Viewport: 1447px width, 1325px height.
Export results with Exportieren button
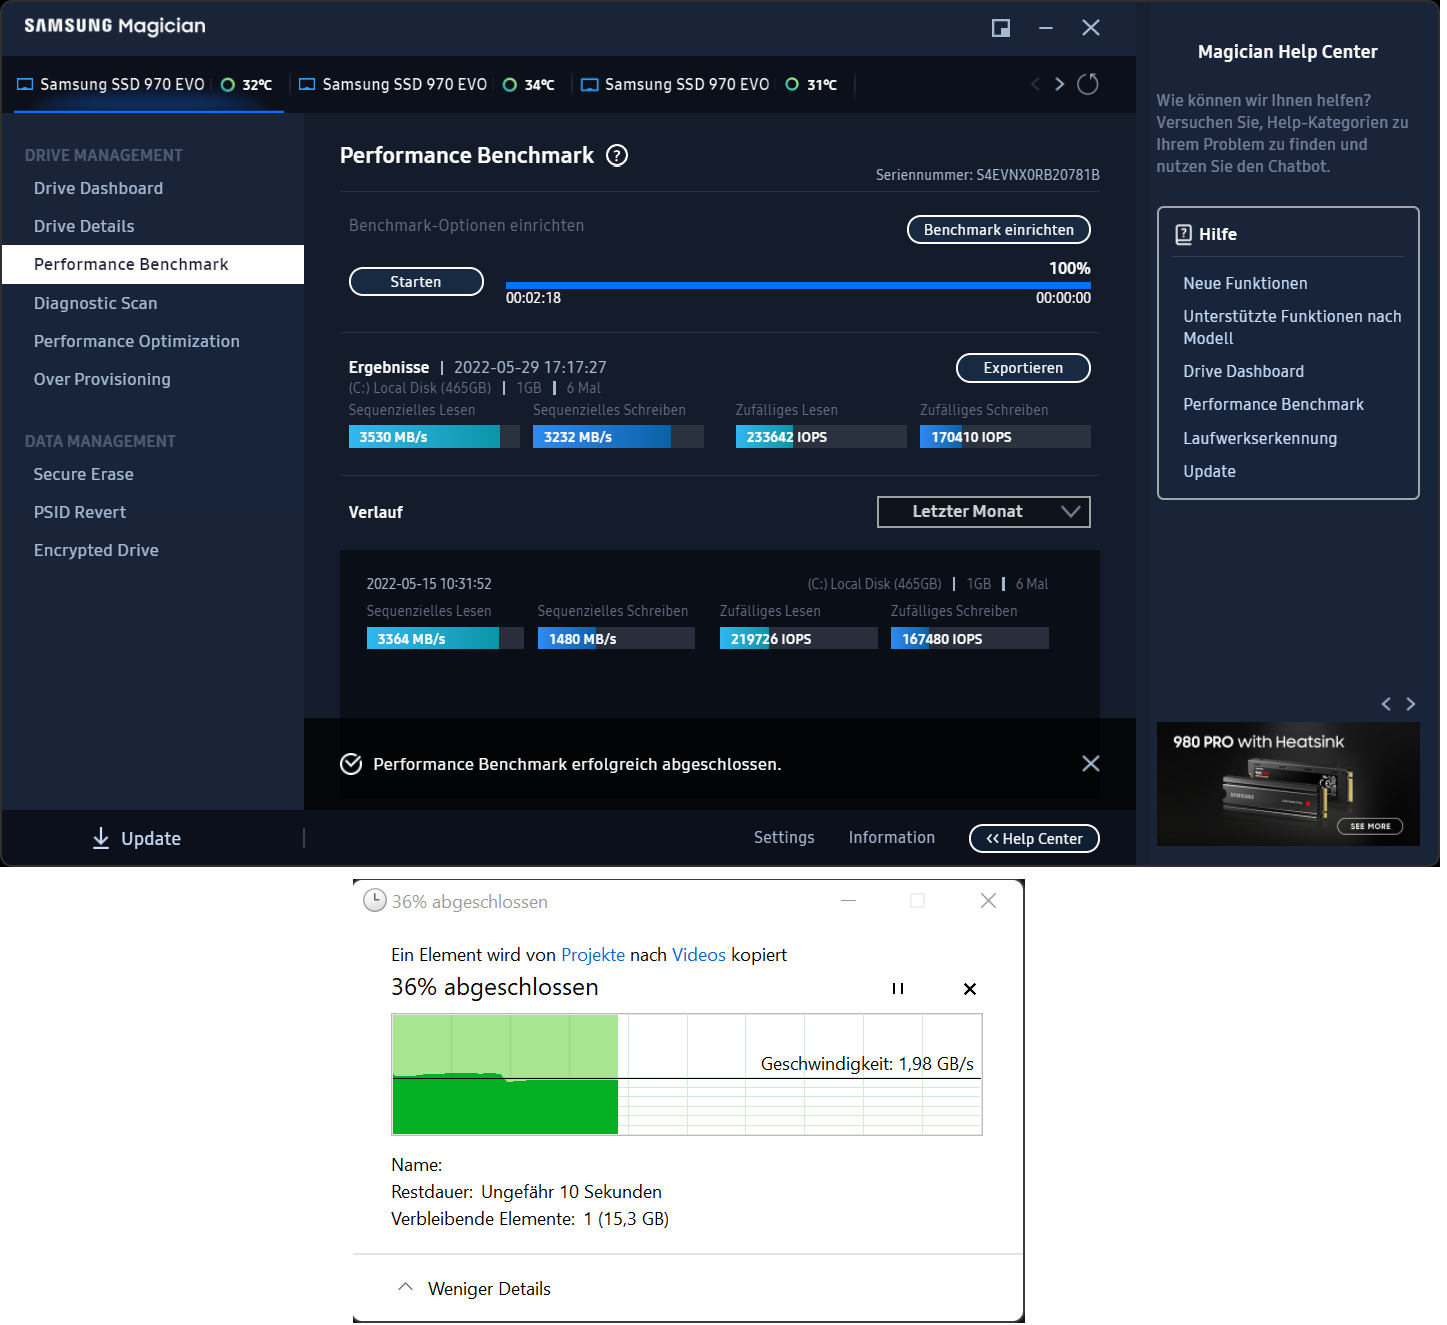pyautogui.click(x=1023, y=368)
